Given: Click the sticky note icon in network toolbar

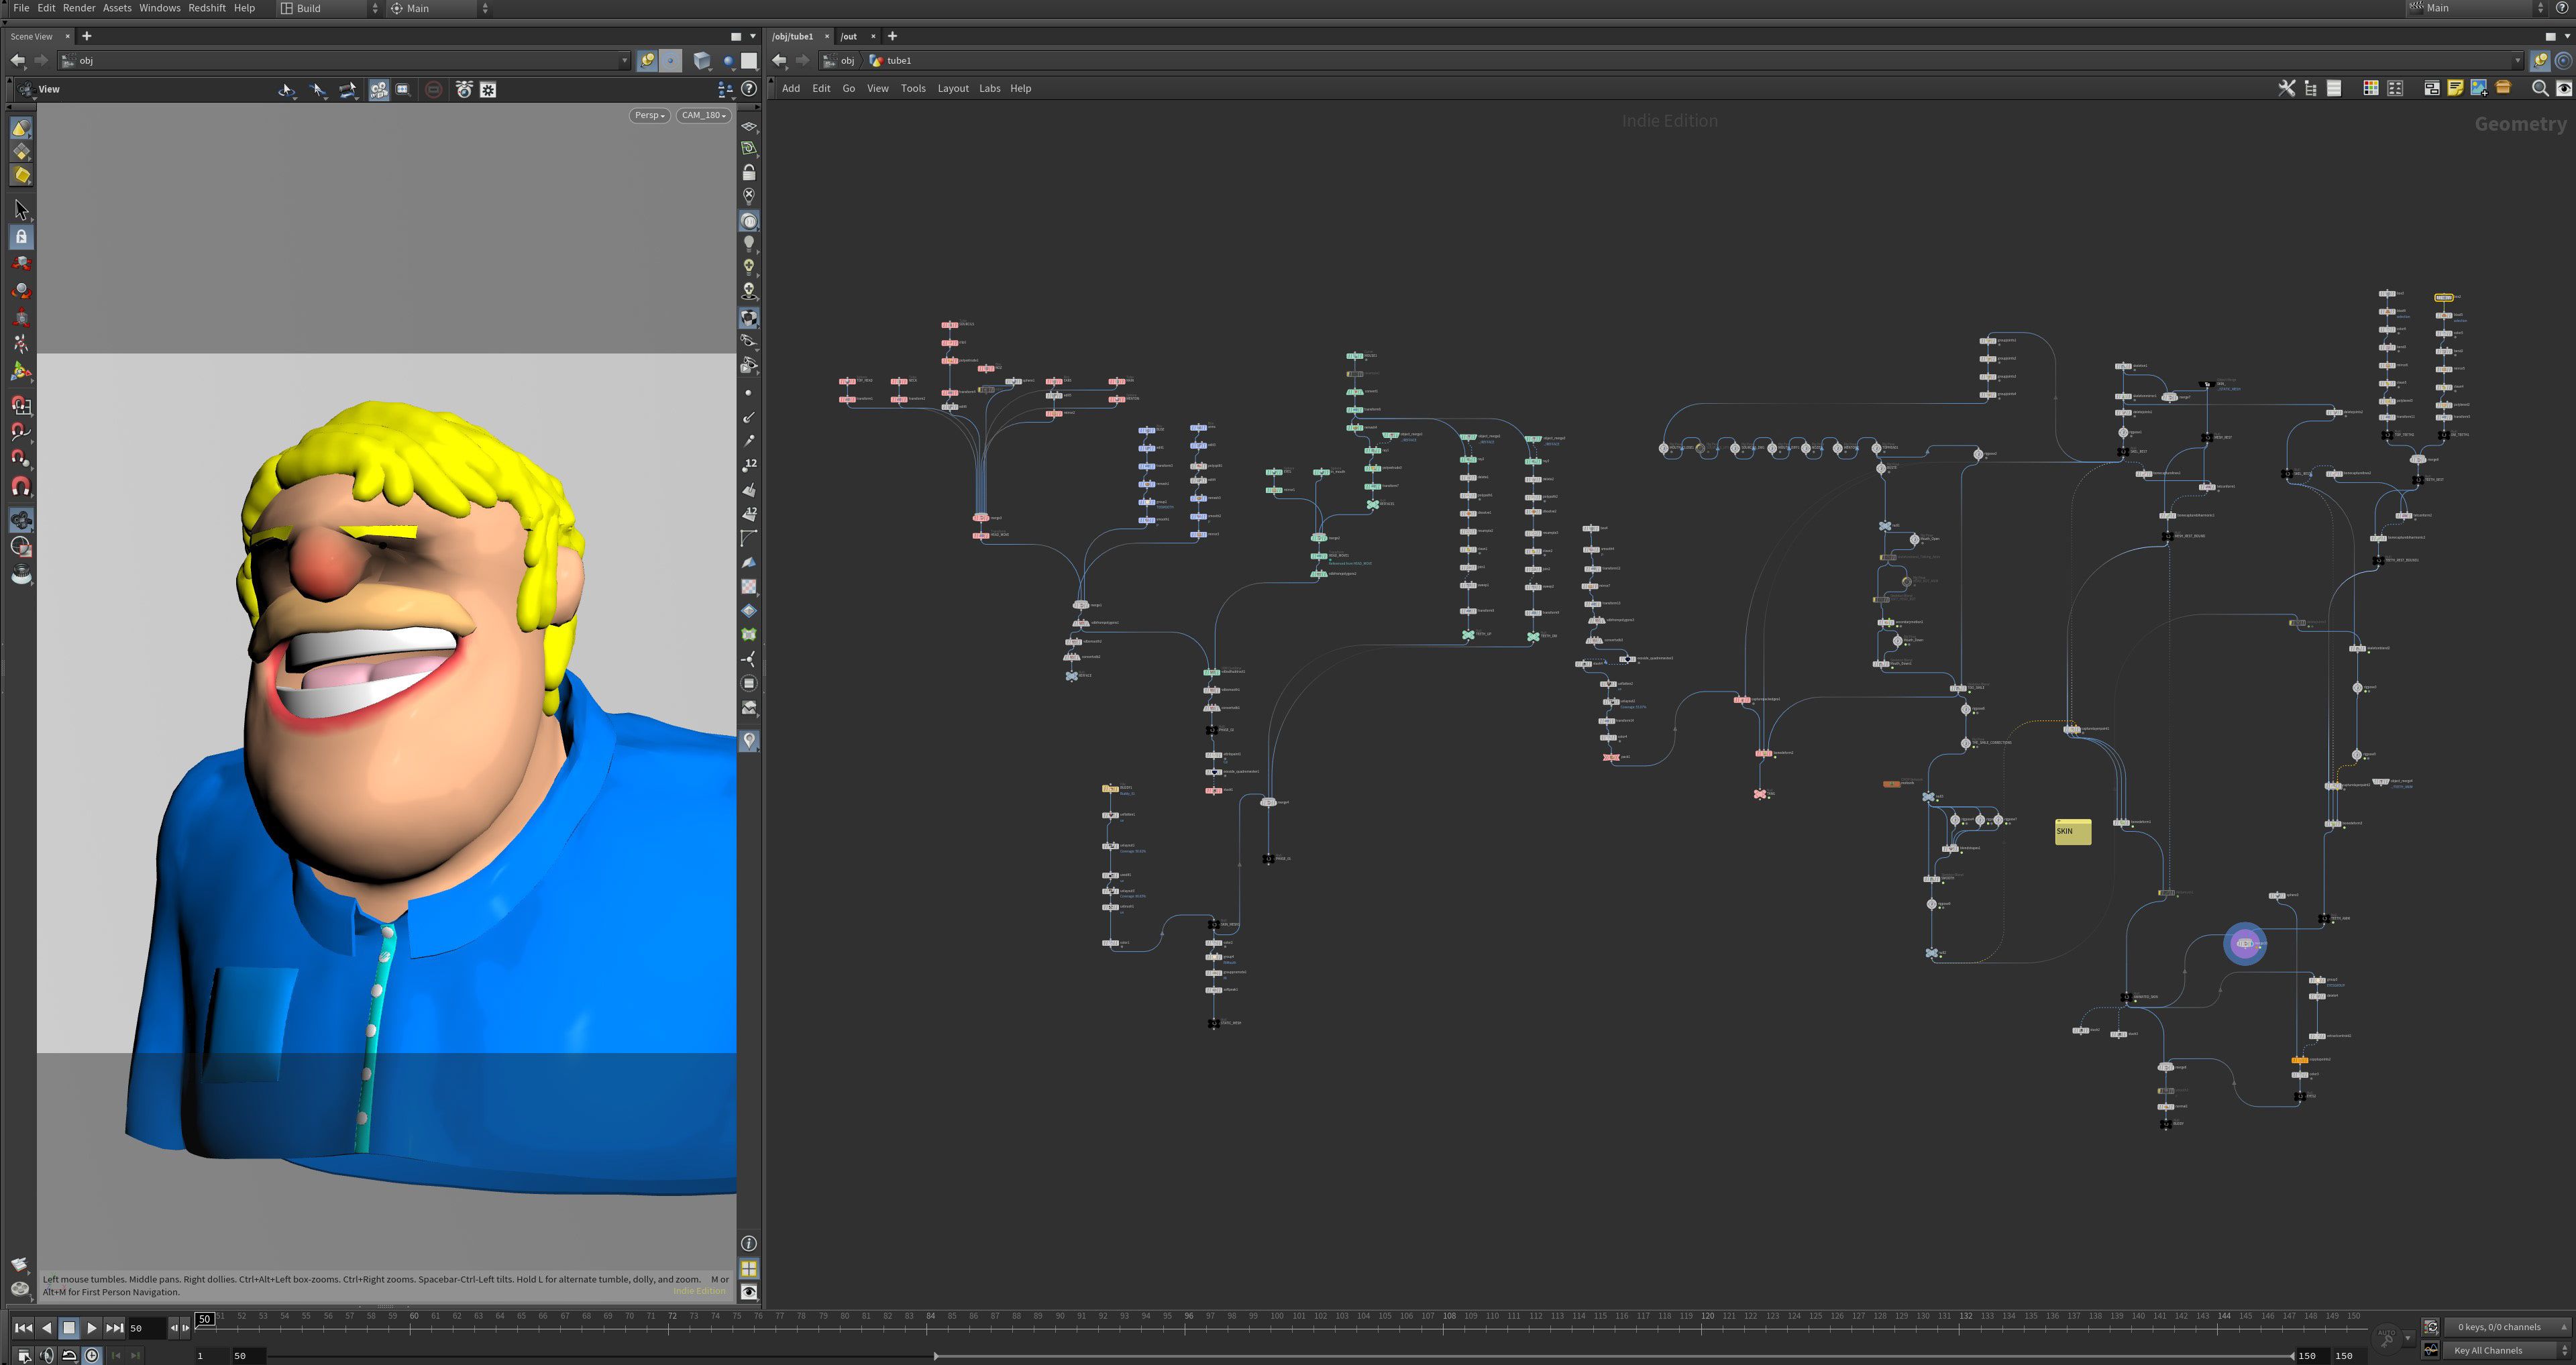Looking at the screenshot, I should click(x=2455, y=89).
